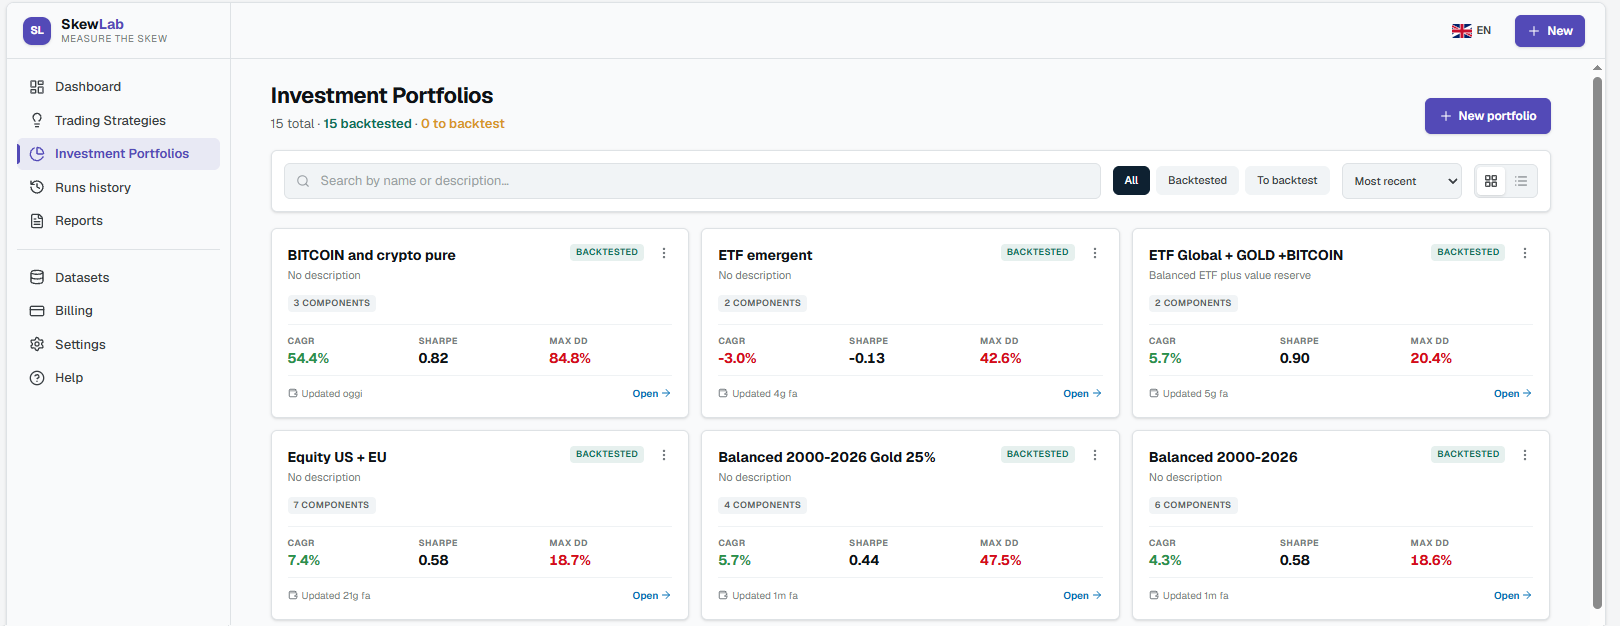Image resolution: width=1620 pixels, height=626 pixels.
Task: Click the 47.5% max drawdown value
Action: 1001,560
